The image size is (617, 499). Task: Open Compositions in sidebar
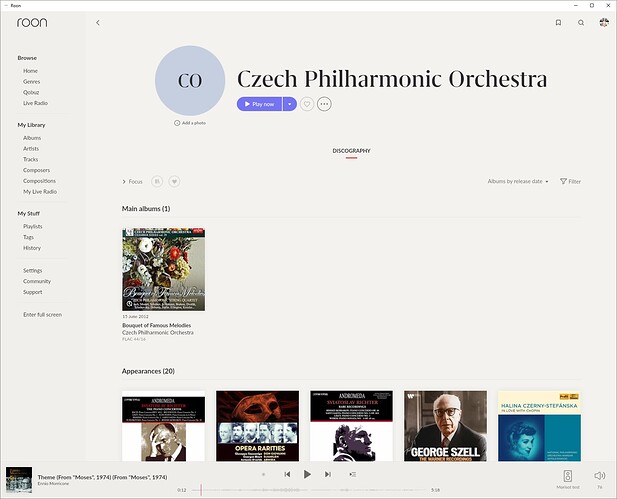(x=39, y=181)
